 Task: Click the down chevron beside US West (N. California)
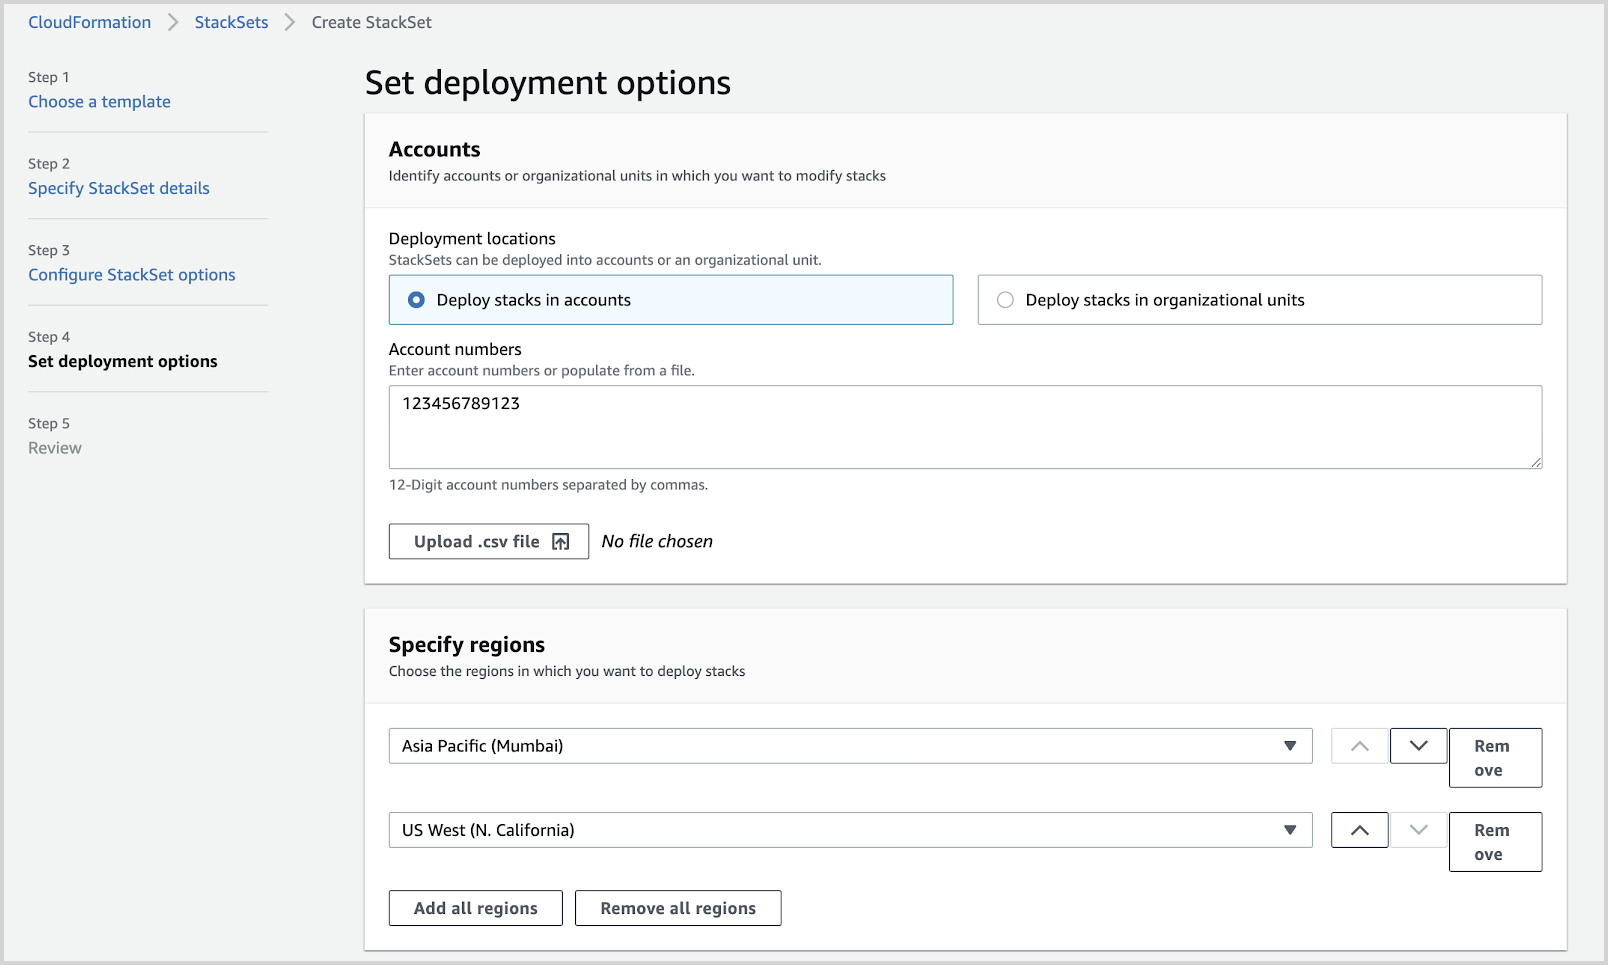point(1417,829)
